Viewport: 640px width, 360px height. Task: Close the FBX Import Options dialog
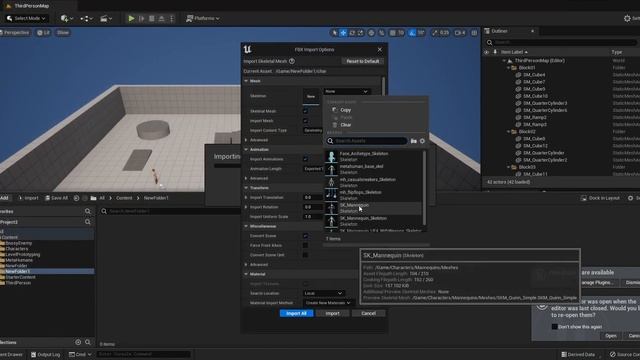(380, 50)
